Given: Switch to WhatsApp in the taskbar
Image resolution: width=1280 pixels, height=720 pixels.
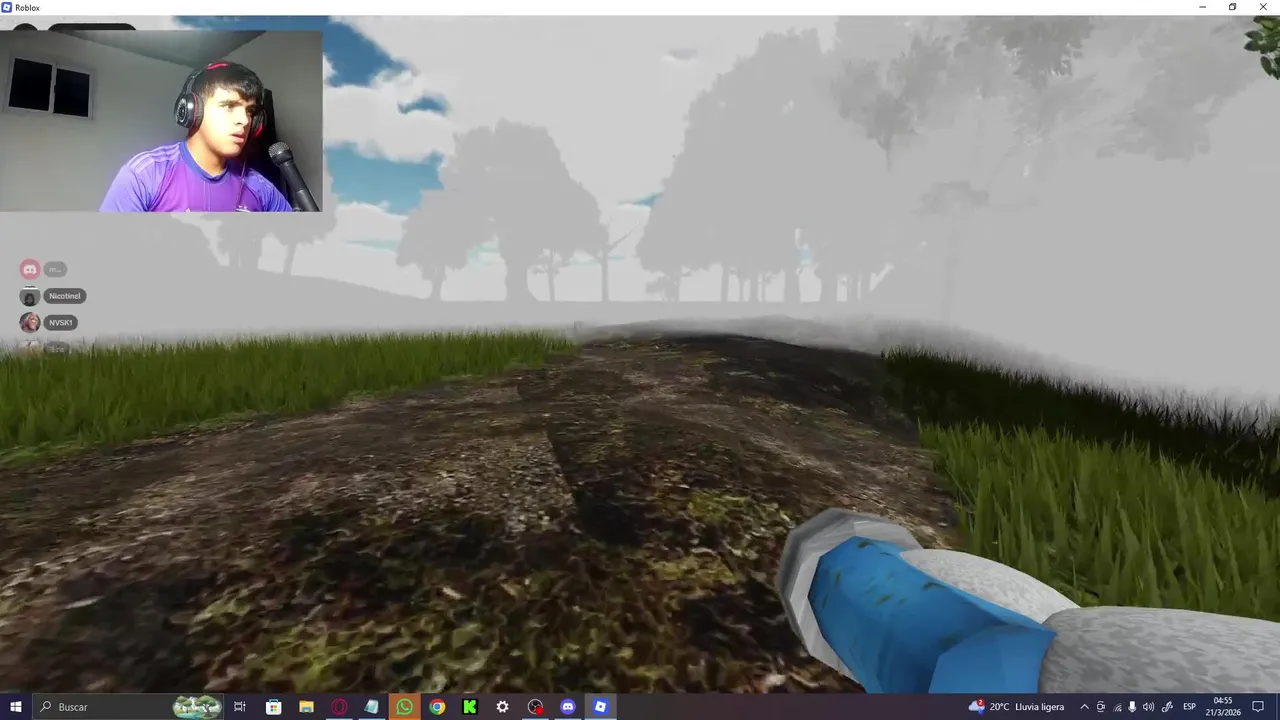Looking at the screenshot, I should click(x=404, y=707).
